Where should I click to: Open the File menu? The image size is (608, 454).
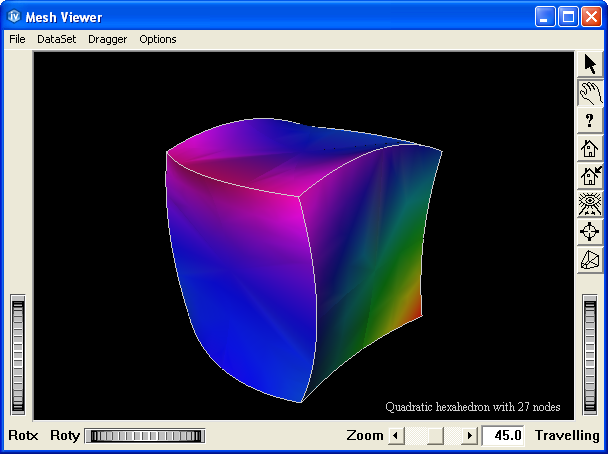(x=17, y=39)
